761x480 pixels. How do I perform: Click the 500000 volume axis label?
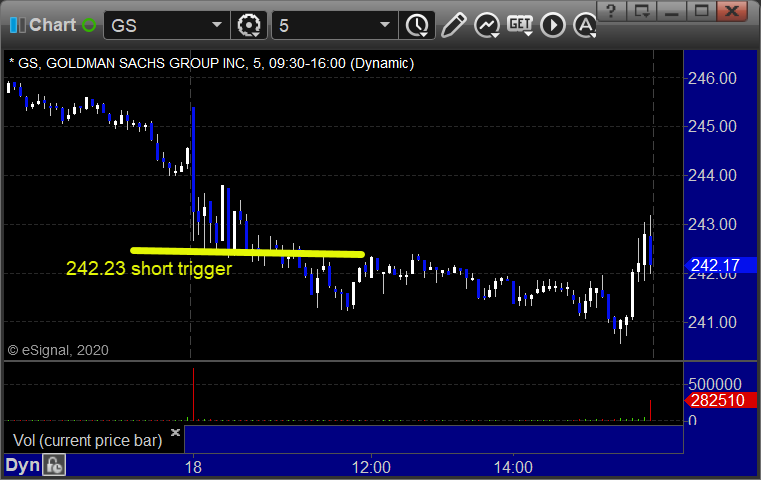tap(714, 384)
